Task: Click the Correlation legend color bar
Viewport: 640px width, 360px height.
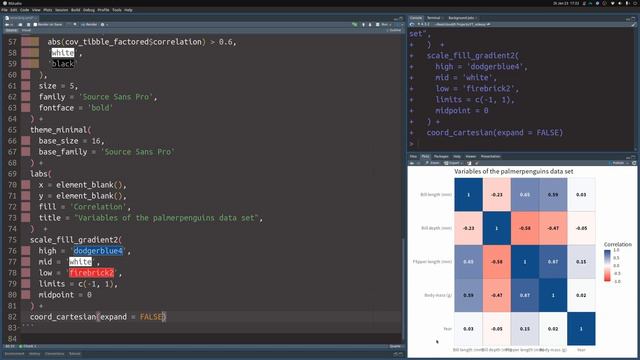Action: point(607,266)
